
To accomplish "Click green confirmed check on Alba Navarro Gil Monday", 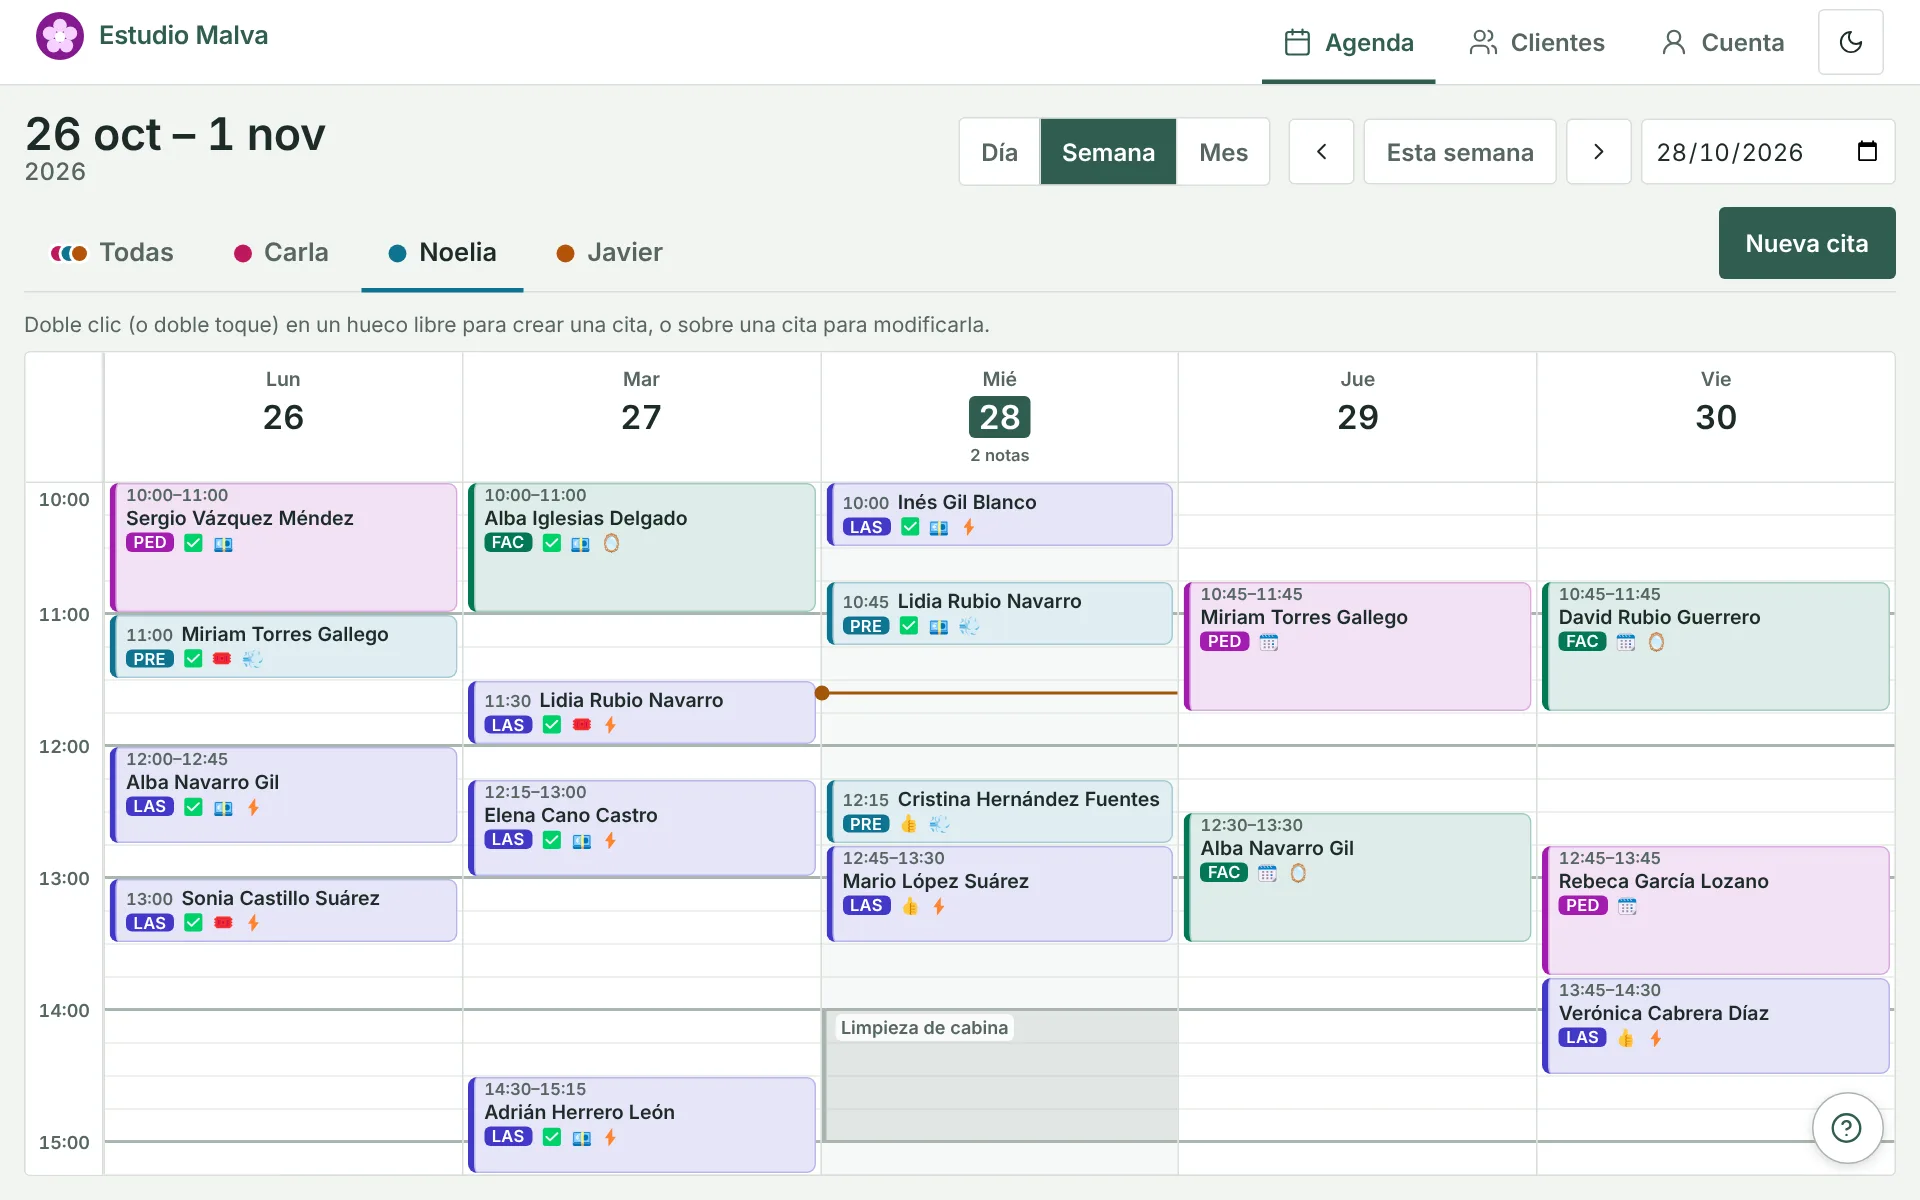I will [x=193, y=807].
